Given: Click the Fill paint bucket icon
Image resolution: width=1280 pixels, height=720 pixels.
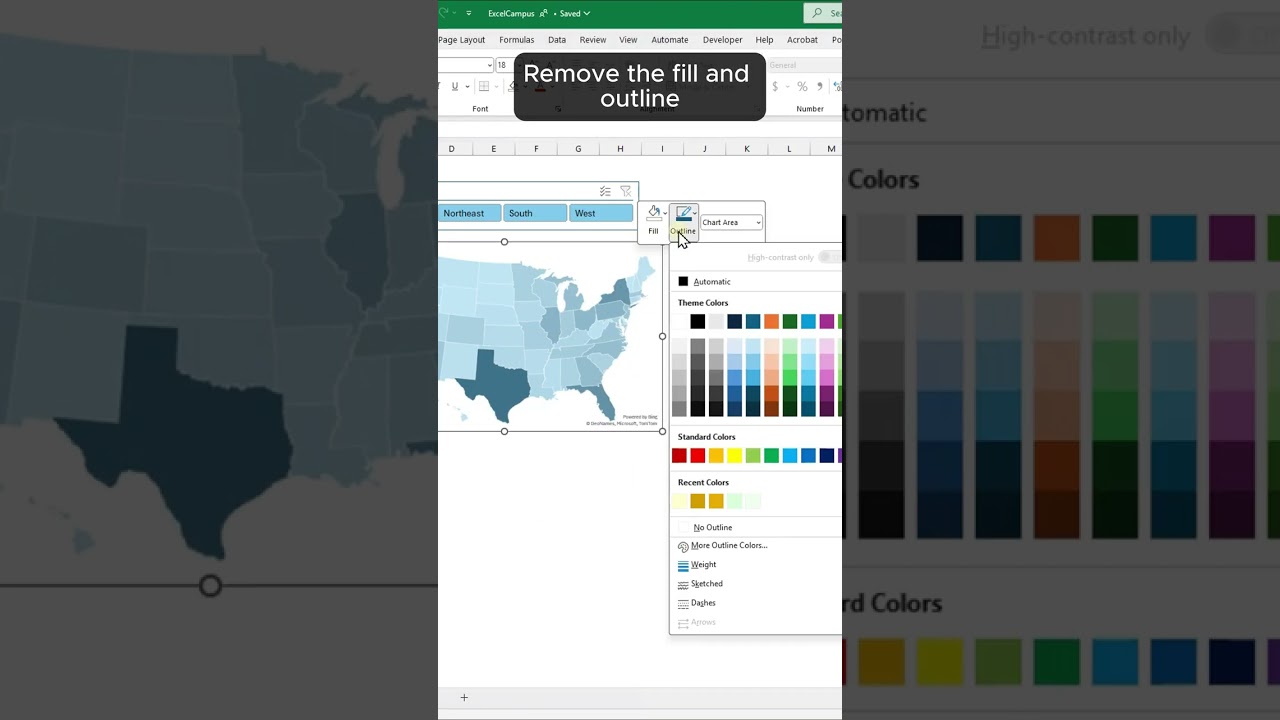Looking at the screenshot, I should [653, 212].
